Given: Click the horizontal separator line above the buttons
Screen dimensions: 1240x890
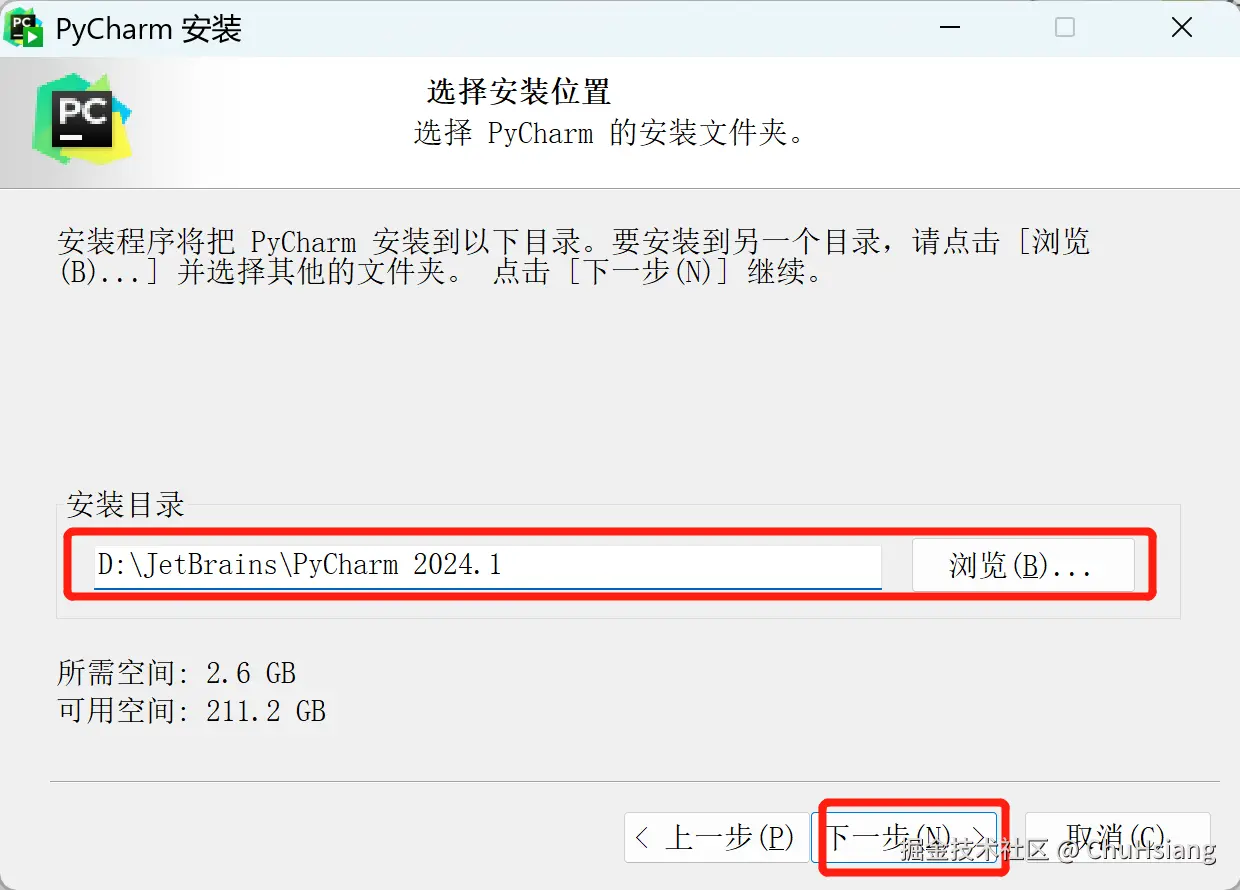Looking at the screenshot, I should click(x=634, y=781).
